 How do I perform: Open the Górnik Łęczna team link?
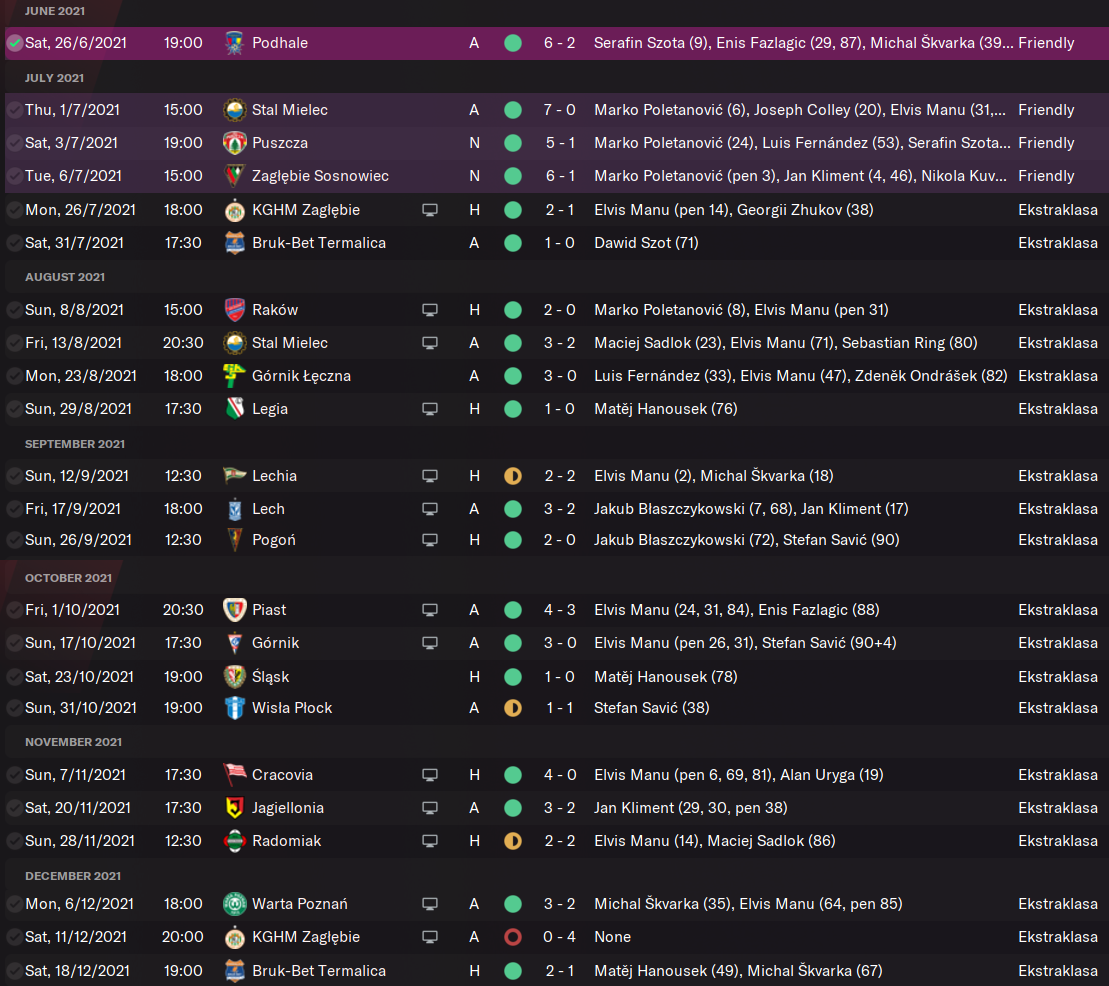[301, 376]
